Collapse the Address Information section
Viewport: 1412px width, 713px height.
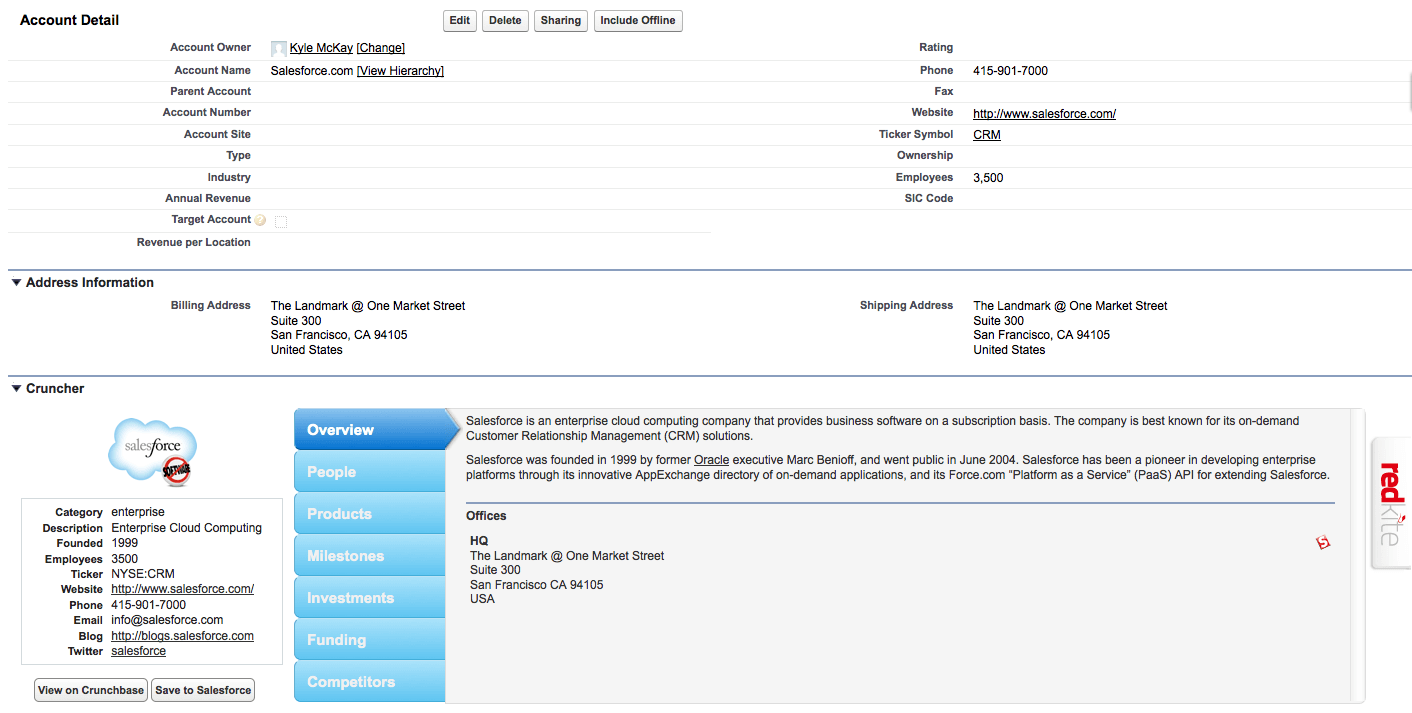pyautogui.click(x=16, y=283)
